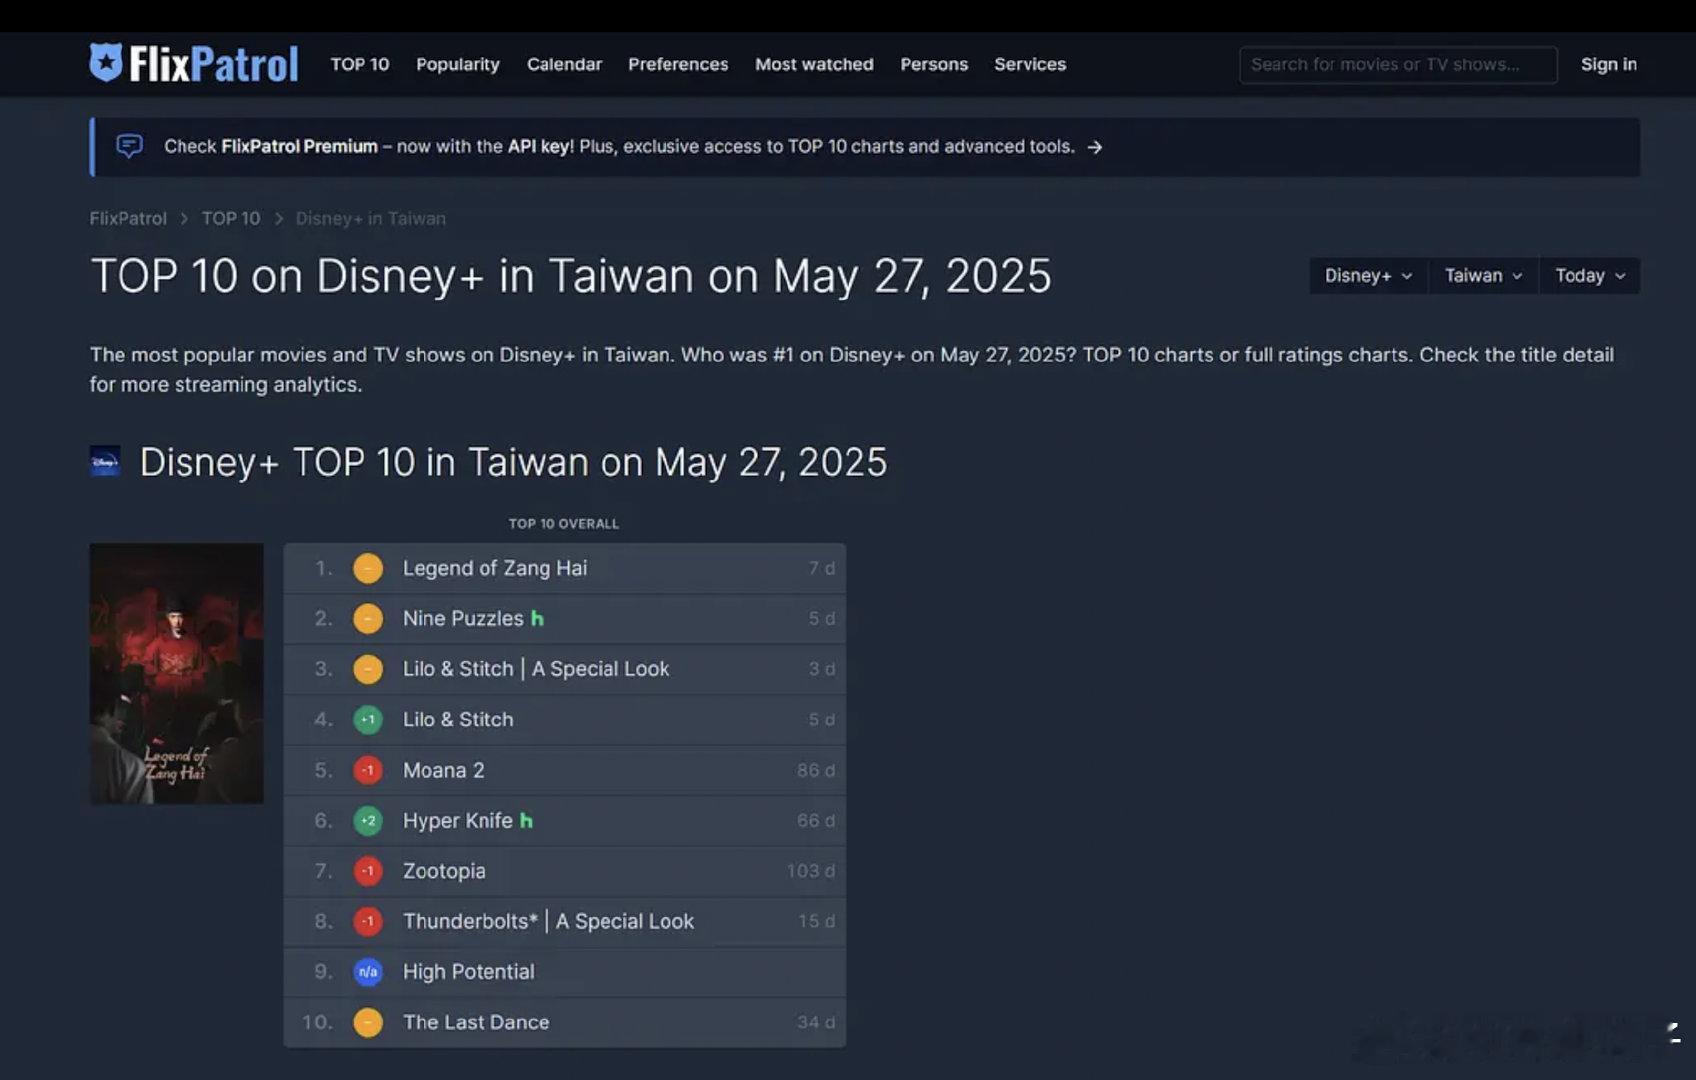Screen dimensions: 1696x1080
Task: Open the Preferences menu
Action: pyautogui.click(x=678, y=64)
